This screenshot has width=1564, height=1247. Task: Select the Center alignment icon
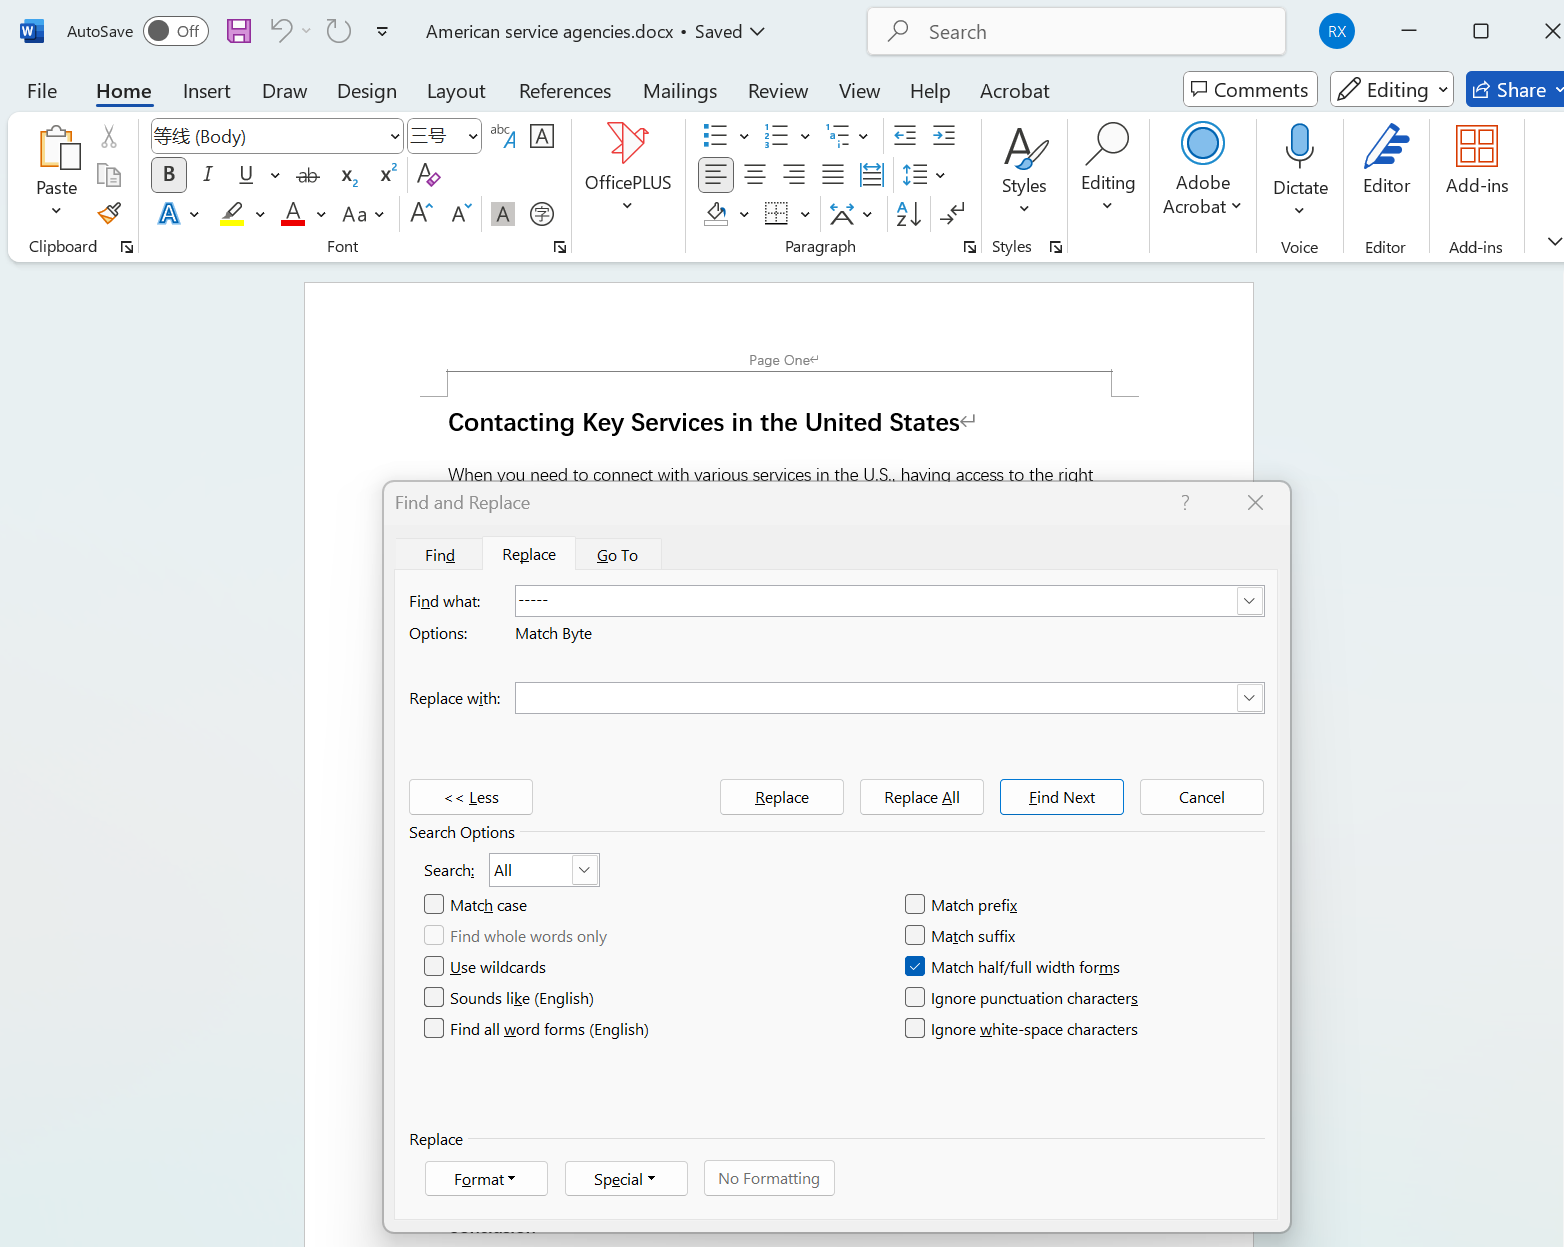(755, 175)
